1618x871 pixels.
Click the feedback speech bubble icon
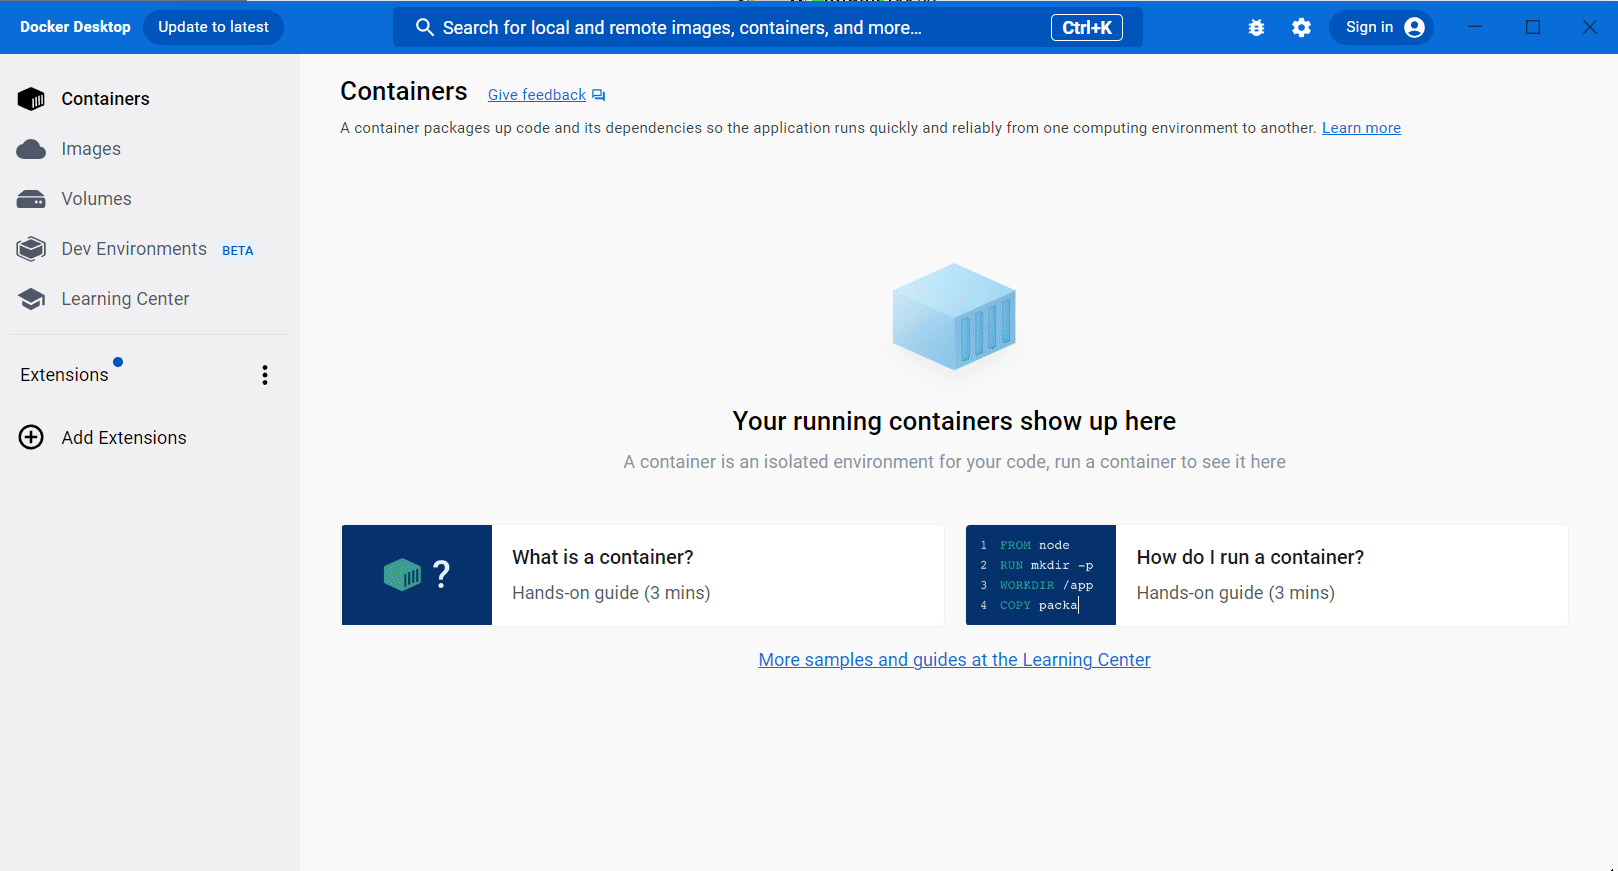(598, 95)
